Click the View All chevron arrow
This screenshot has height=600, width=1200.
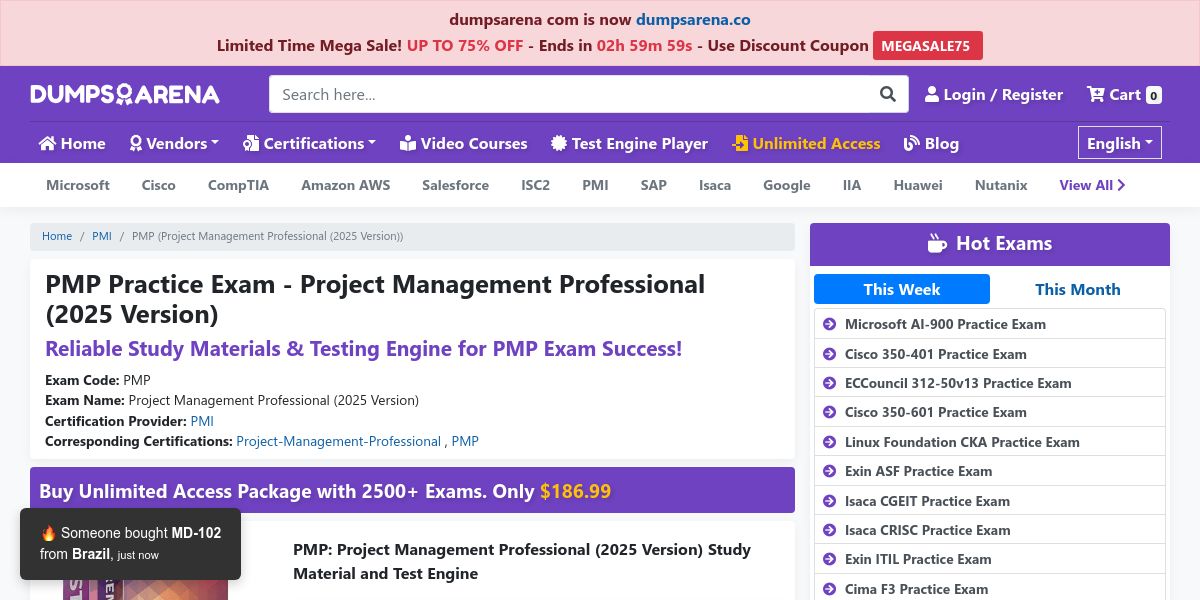(x=1121, y=185)
